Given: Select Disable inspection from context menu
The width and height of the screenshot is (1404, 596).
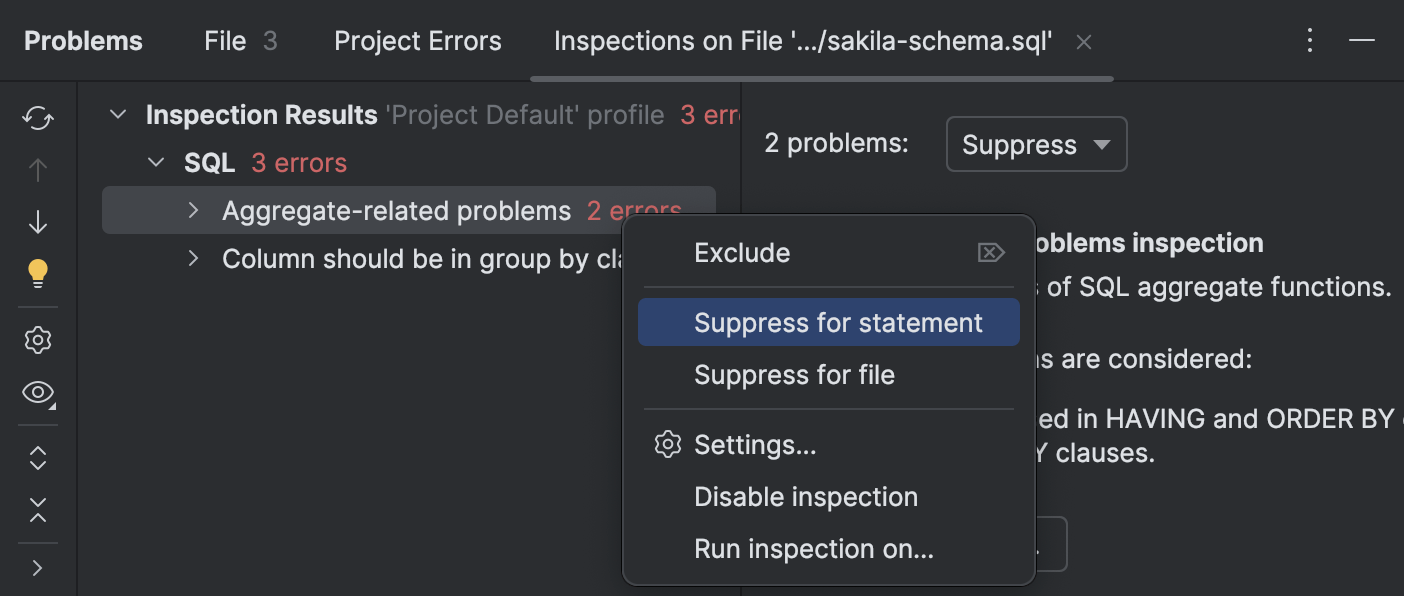Looking at the screenshot, I should click(x=805, y=496).
